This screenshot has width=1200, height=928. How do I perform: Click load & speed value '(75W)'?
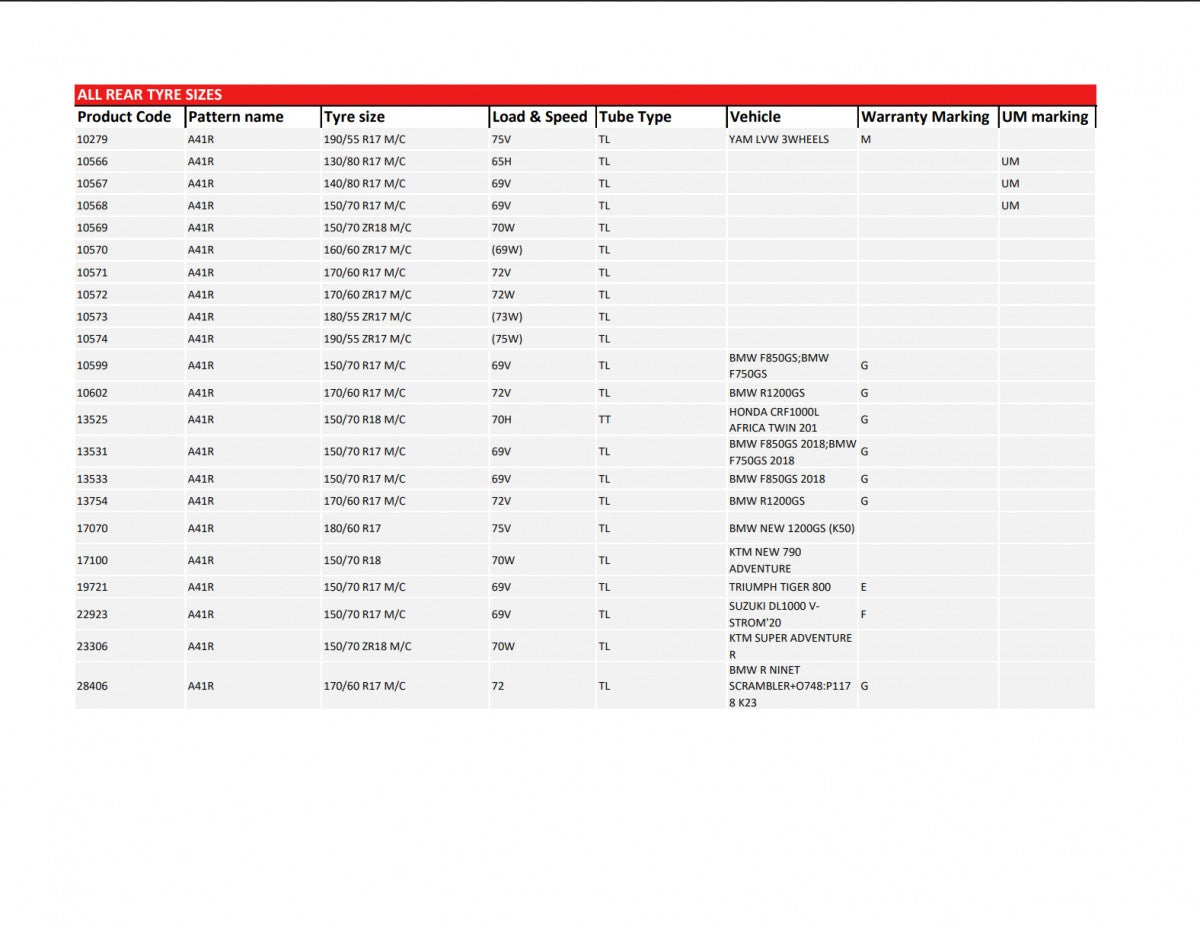(507, 339)
